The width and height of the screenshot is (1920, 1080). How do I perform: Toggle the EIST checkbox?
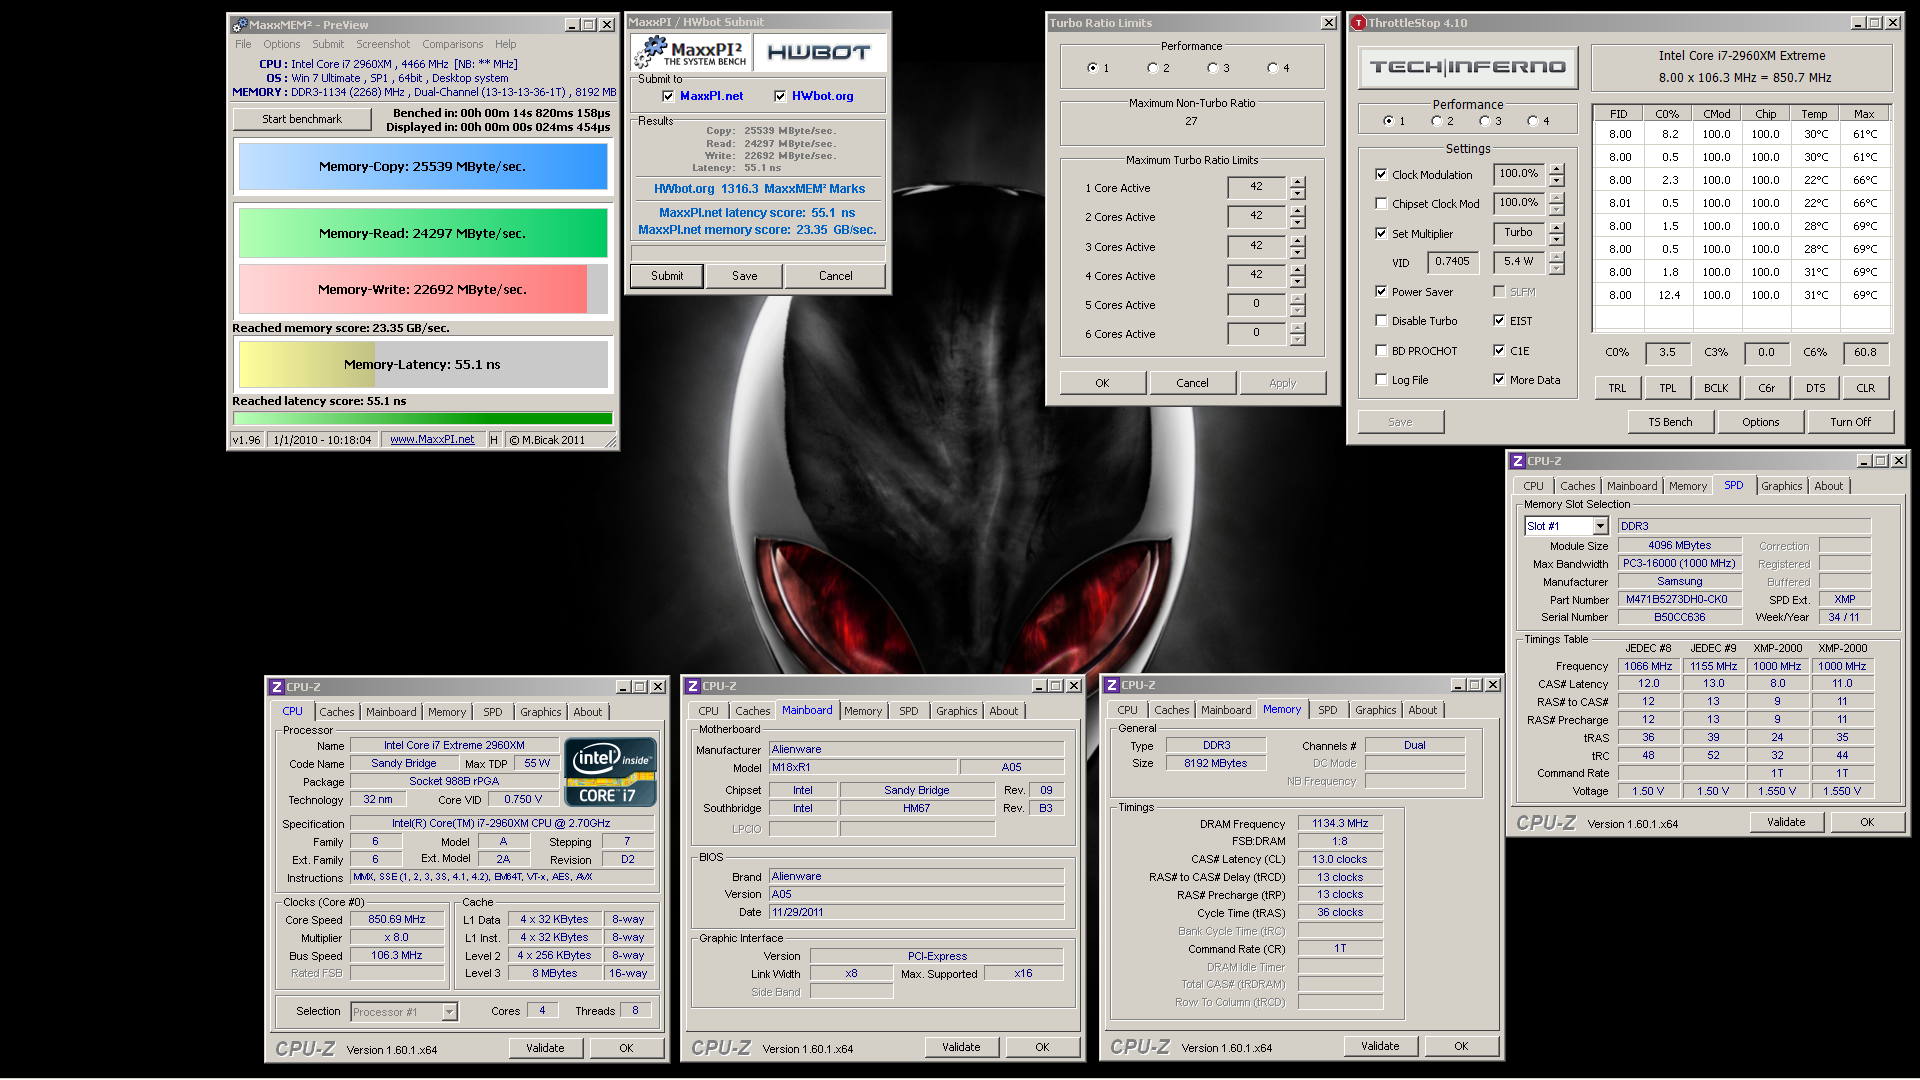1499,320
